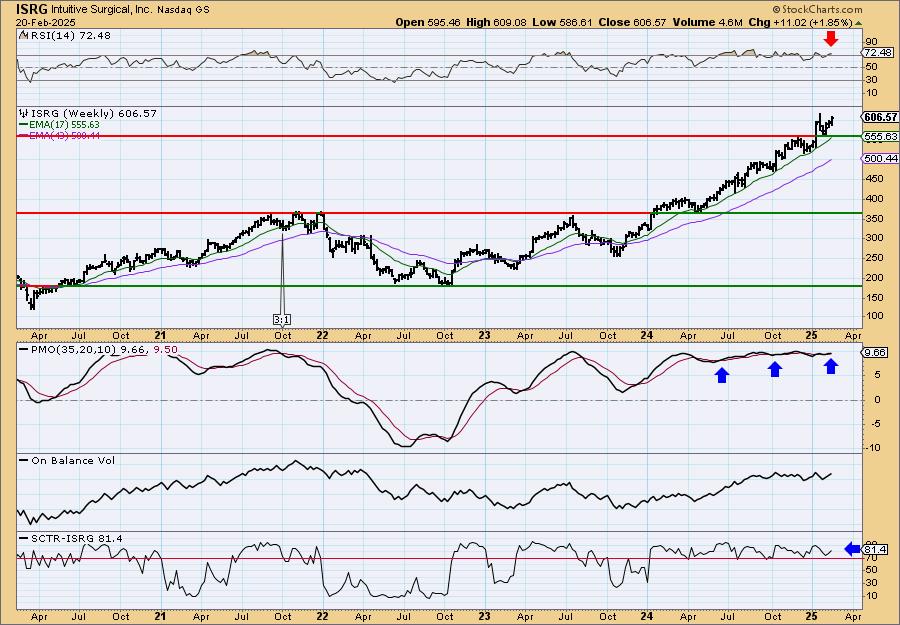Click the SCTR-ISRG 81.4 panel label
This screenshot has height=625, width=900.
click(75, 538)
